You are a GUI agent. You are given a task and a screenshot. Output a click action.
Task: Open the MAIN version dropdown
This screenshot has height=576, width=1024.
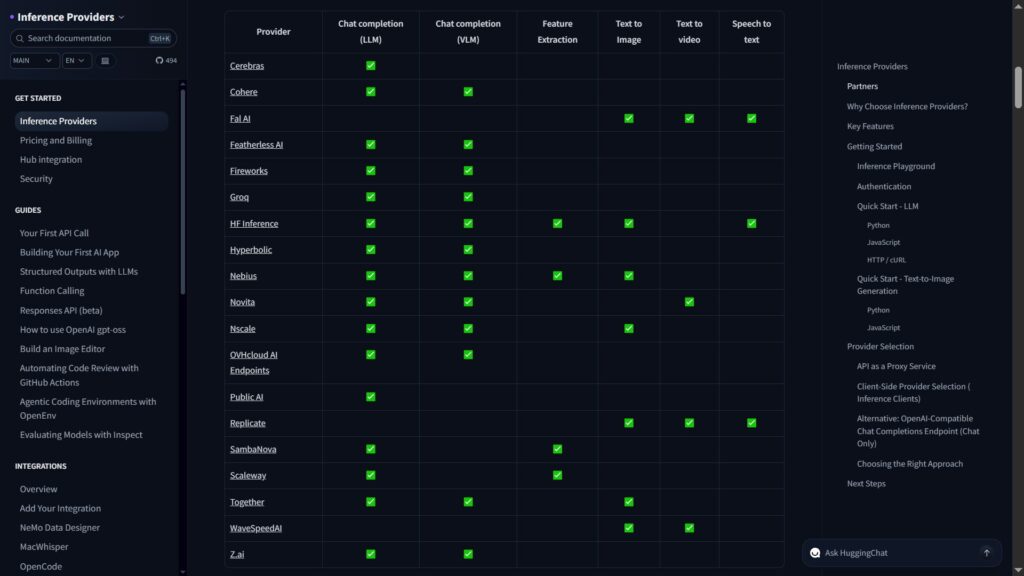coord(35,60)
